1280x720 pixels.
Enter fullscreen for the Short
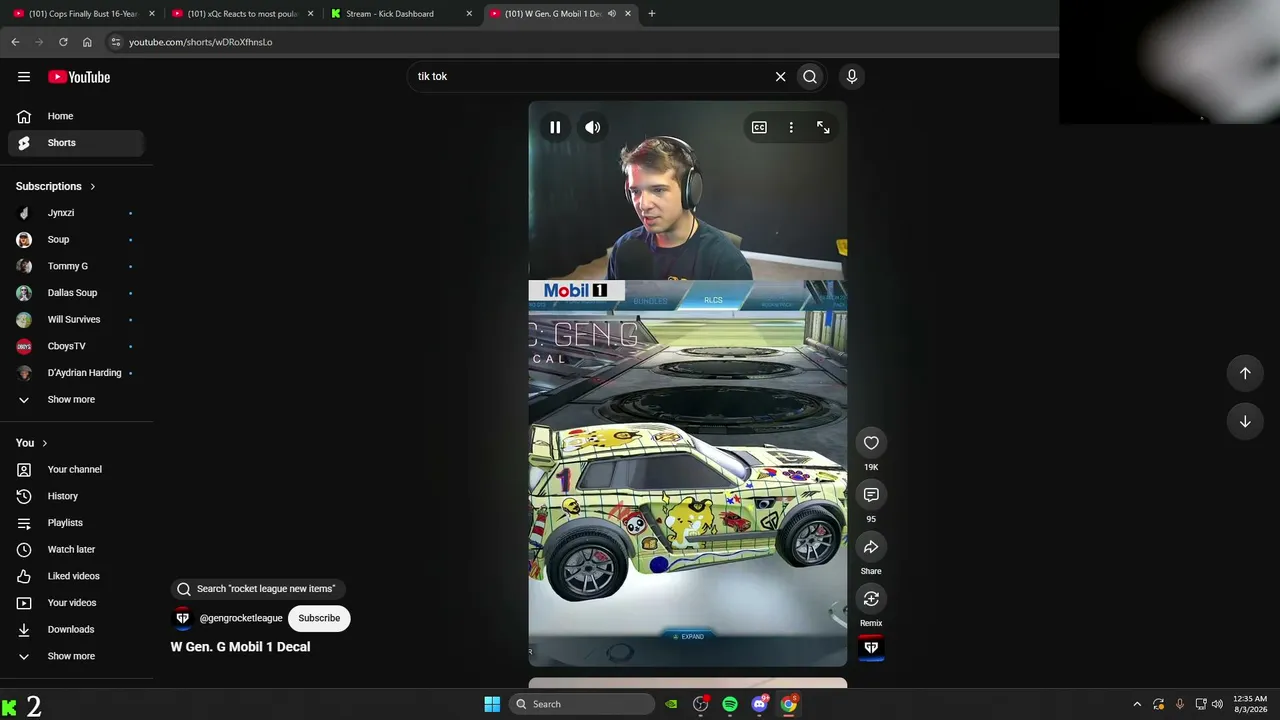point(823,128)
